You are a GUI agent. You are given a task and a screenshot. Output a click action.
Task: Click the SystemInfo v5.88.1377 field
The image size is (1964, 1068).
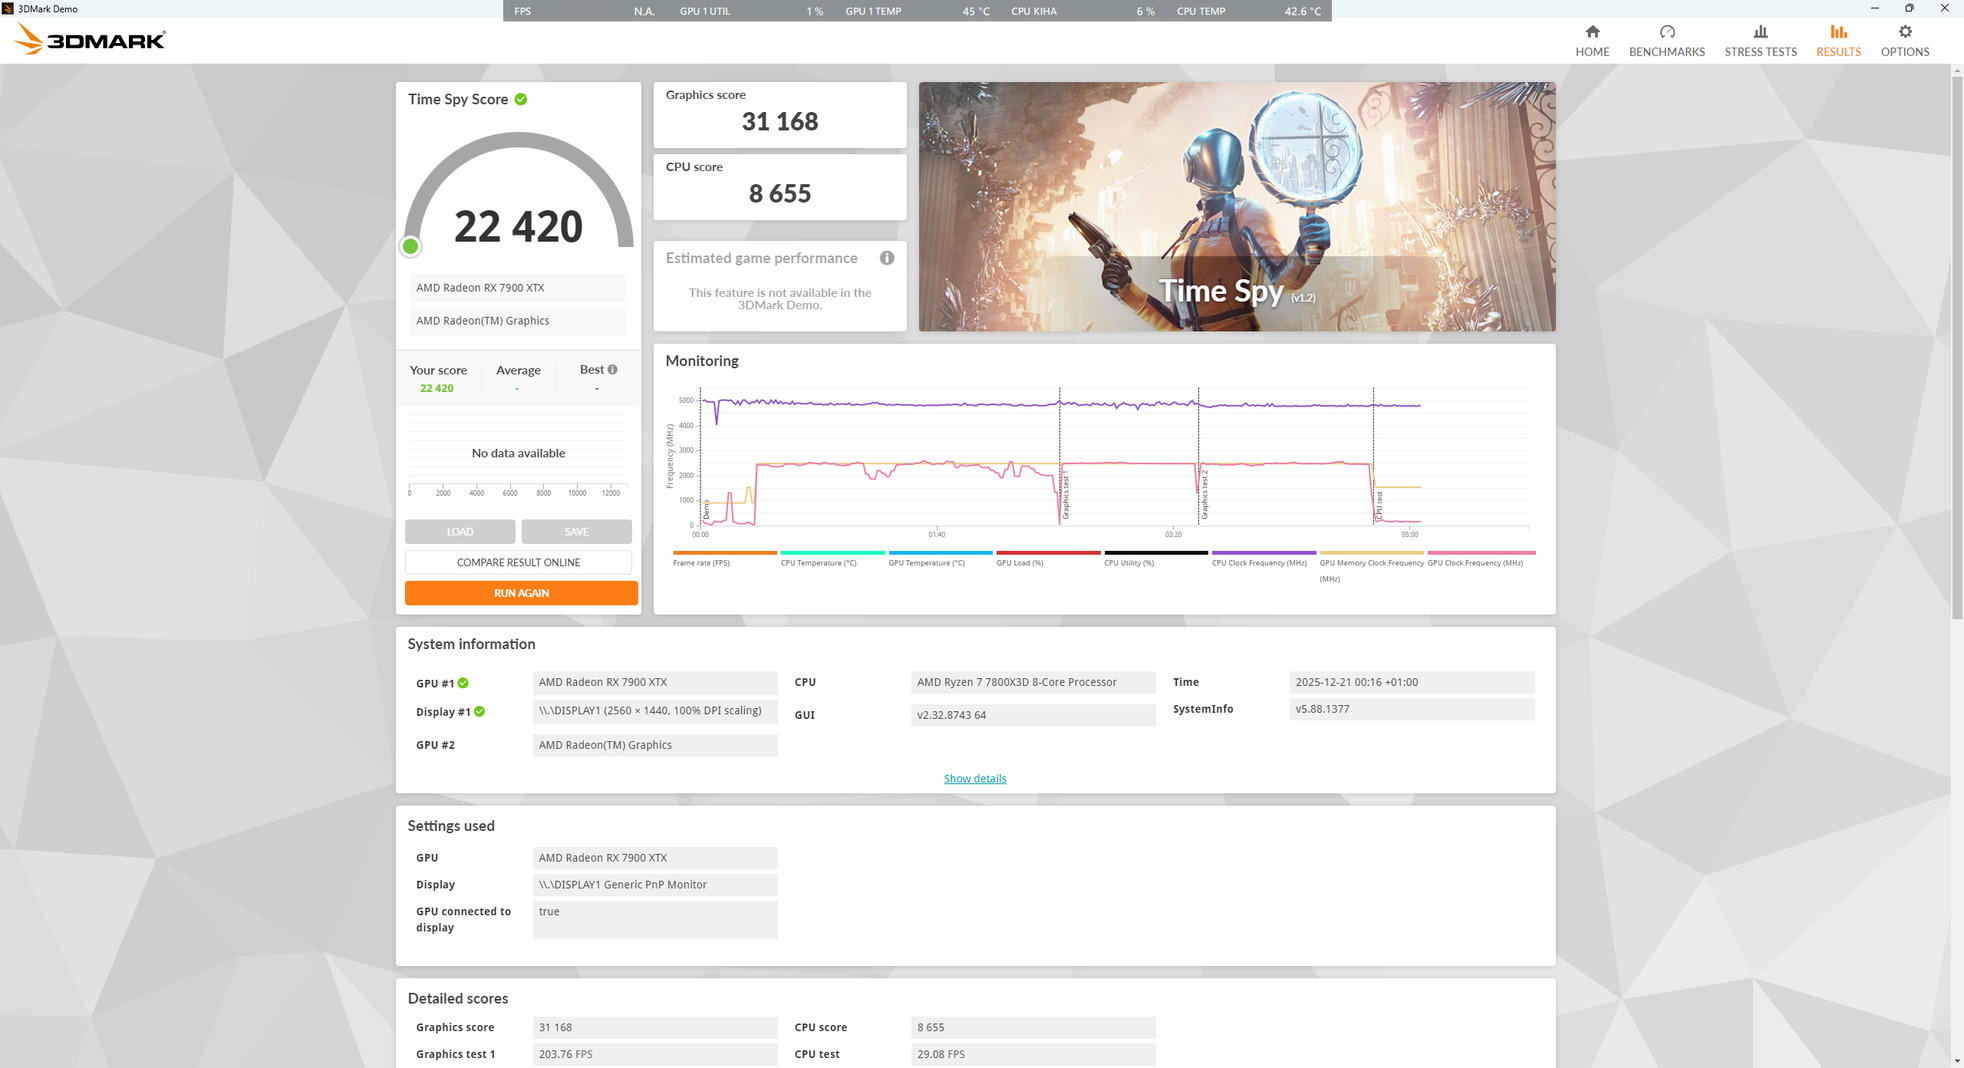(1412, 709)
